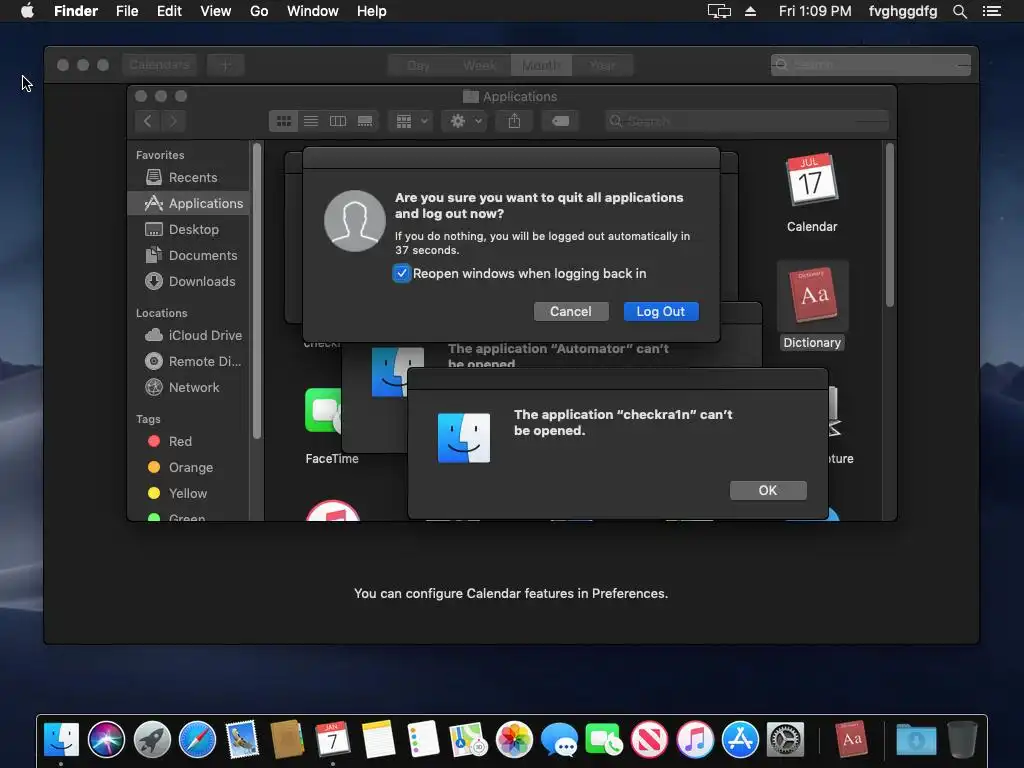Open Notification Center in menu bar
This screenshot has height=768, width=1024.
992,11
